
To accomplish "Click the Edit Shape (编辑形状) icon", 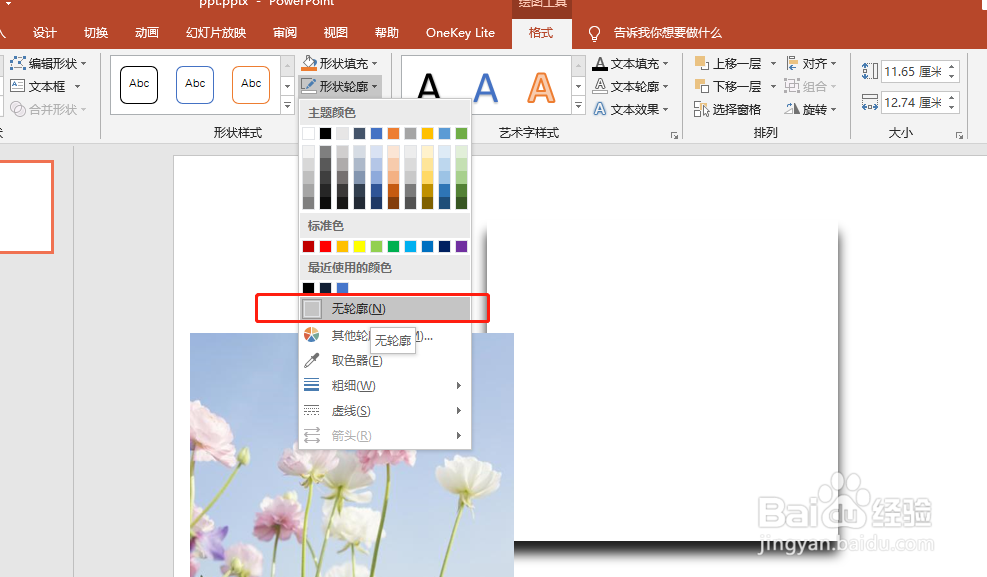I will point(18,63).
